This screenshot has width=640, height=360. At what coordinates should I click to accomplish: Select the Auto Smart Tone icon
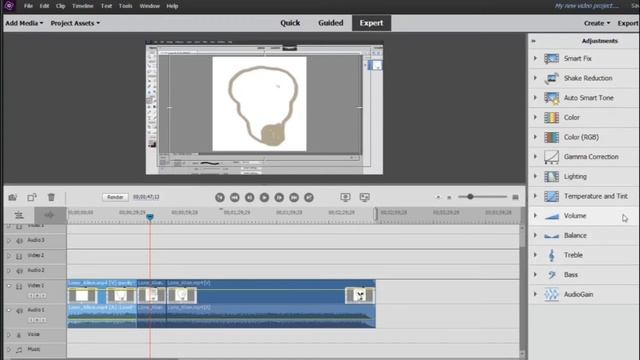click(551, 98)
